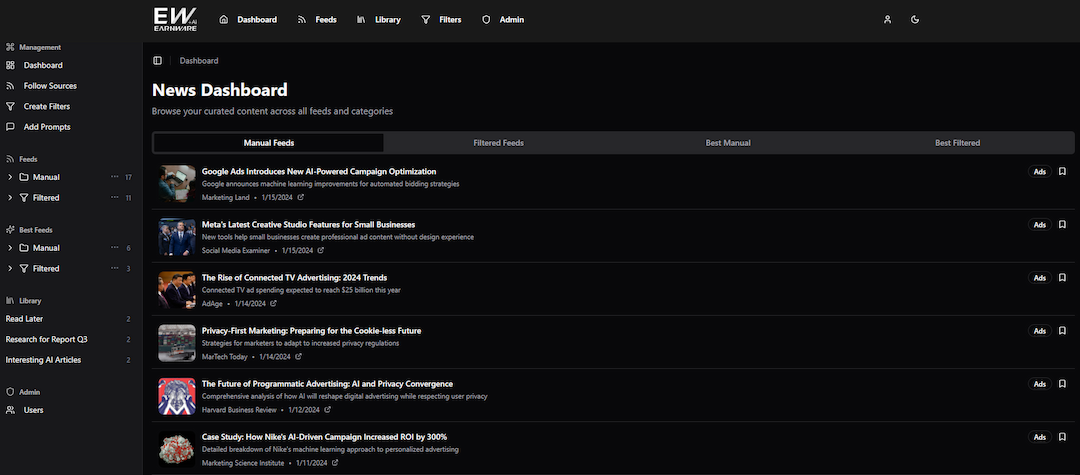This screenshot has width=1080, height=475.
Task: Open external link for MarTech Today article
Action: [298, 357]
